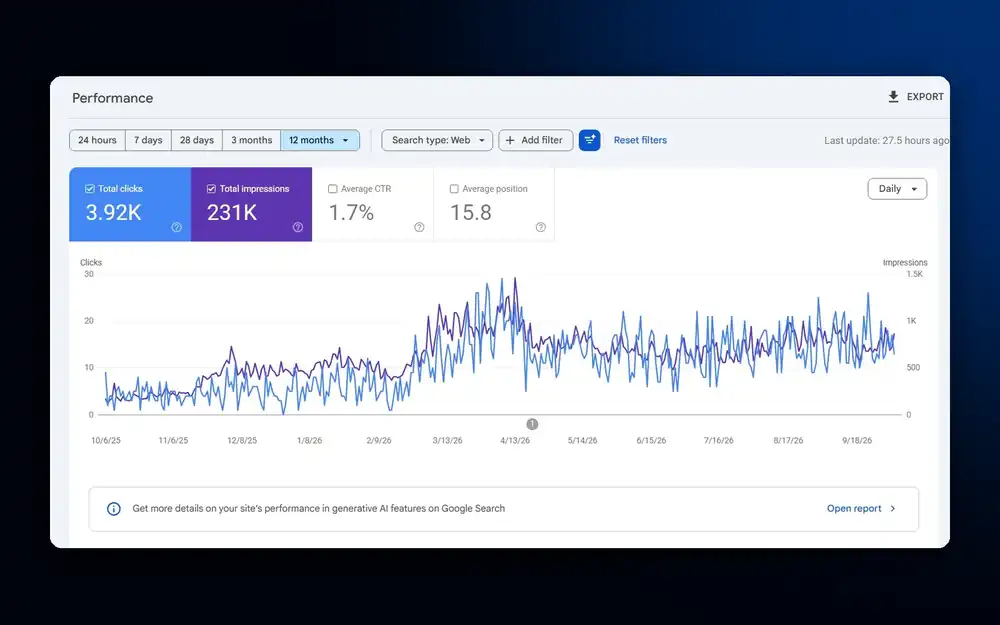
Task: Click the 7/16/26 date label on x-axis
Action: pos(719,441)
